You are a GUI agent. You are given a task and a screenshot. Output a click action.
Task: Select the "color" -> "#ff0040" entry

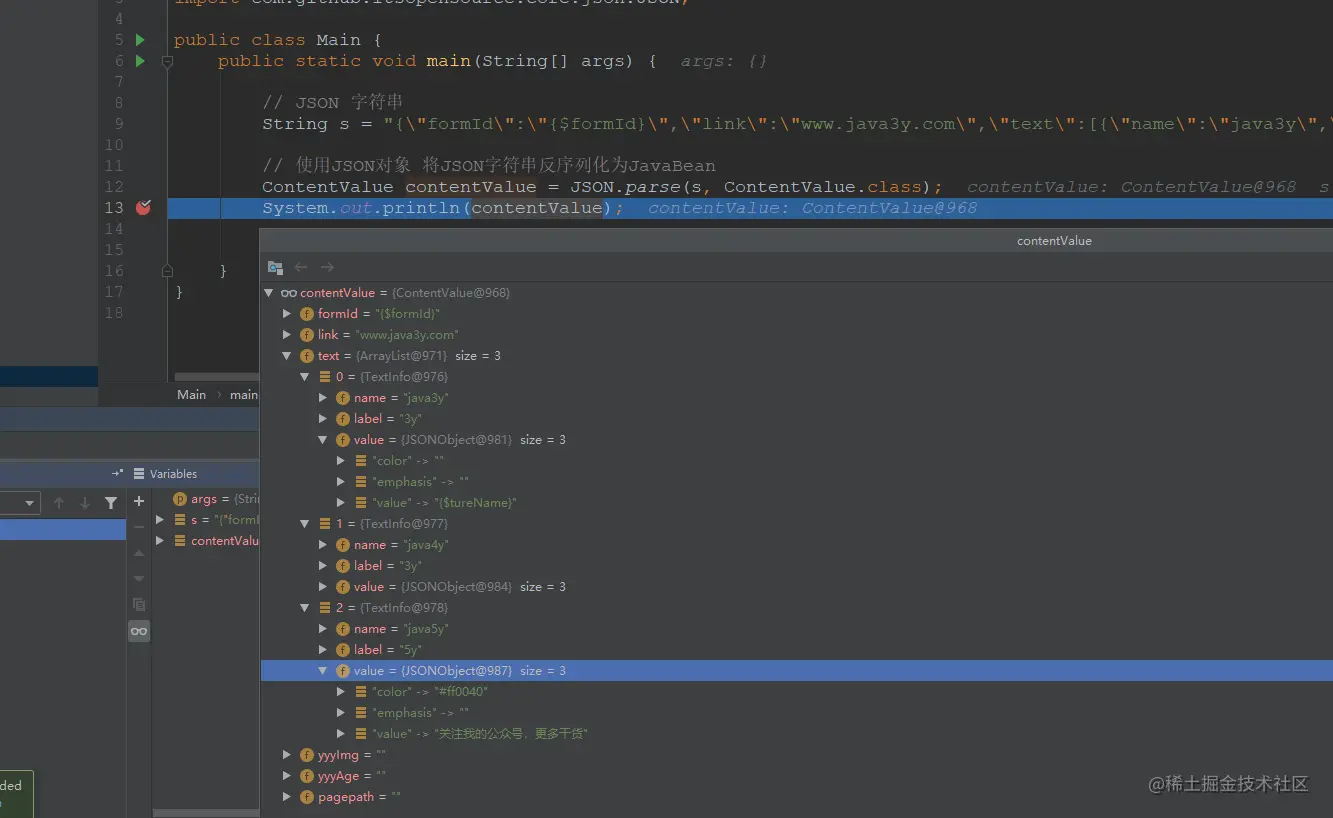click(x=796, y=692)
